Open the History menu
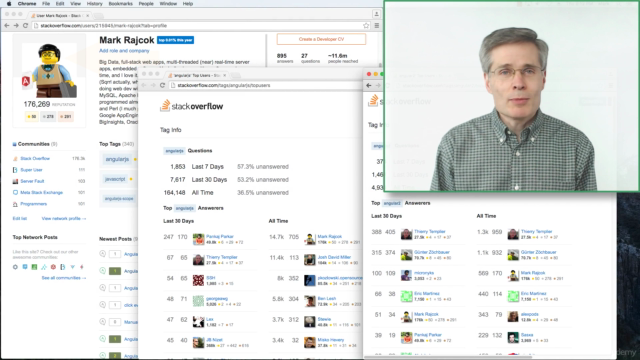 pos(94,4)
